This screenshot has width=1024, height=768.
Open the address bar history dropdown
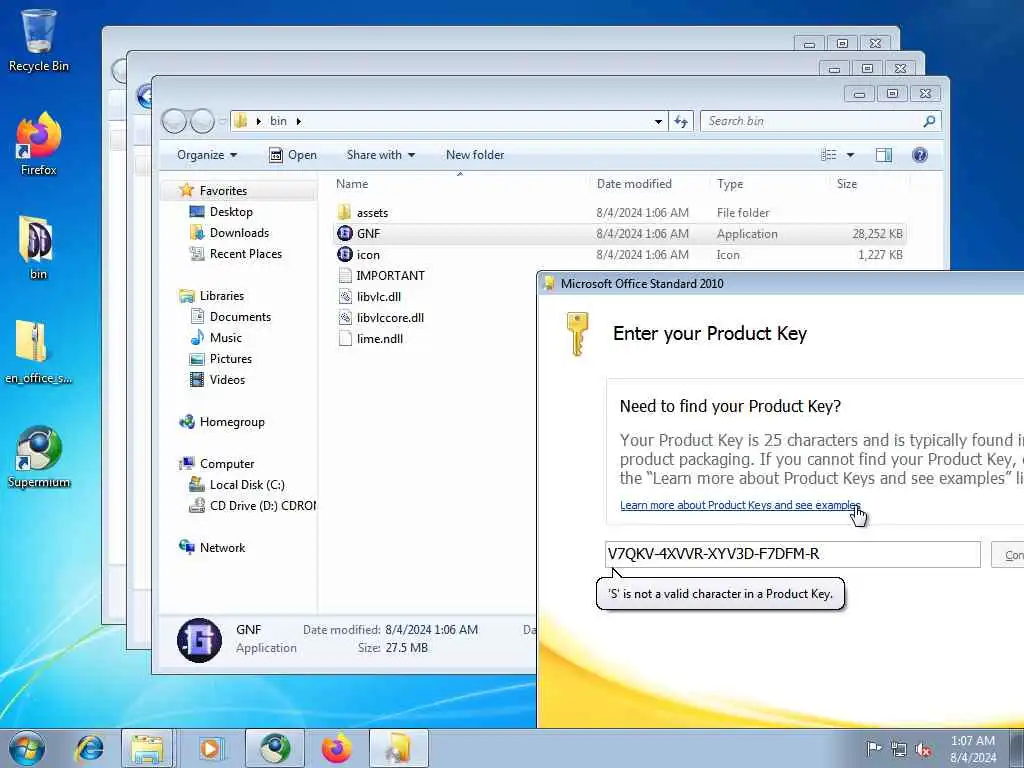(658, 121)
